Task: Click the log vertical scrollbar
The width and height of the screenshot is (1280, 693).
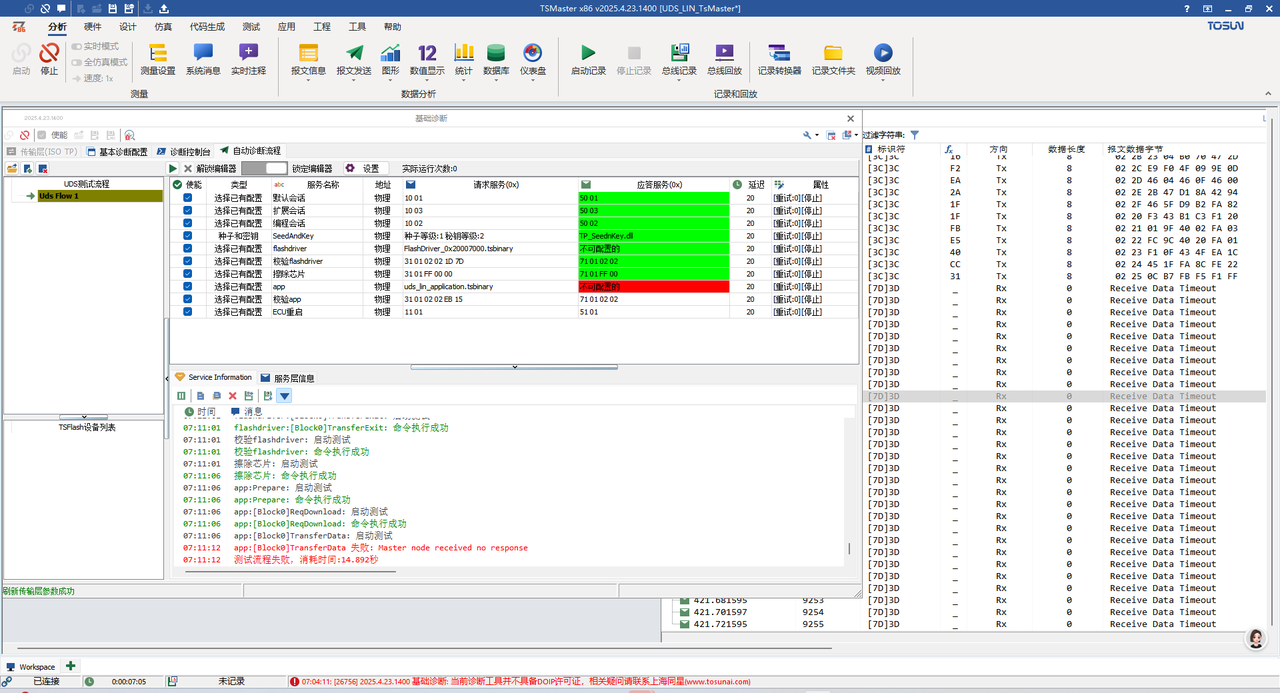Action: point(851,548)
